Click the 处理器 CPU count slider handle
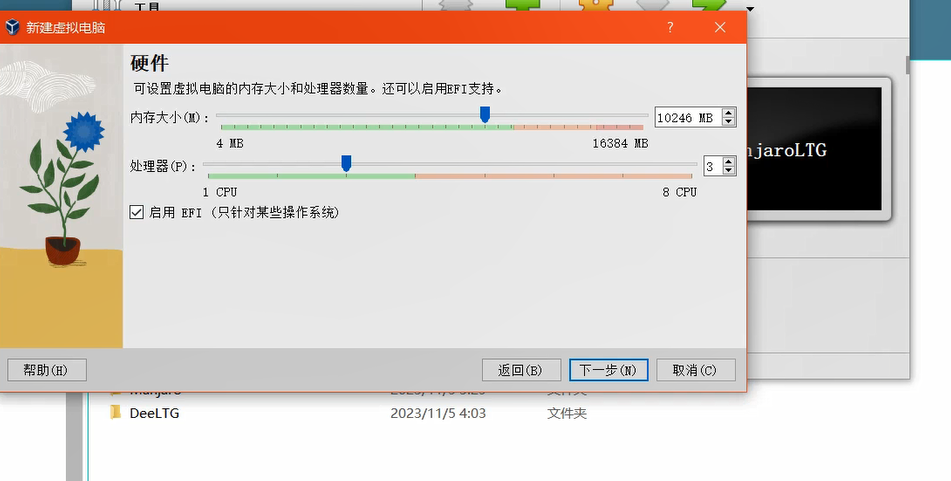Image resolution: width=951 pixels, height=481 pixels. pyautogui.click(x=346, y=163)
